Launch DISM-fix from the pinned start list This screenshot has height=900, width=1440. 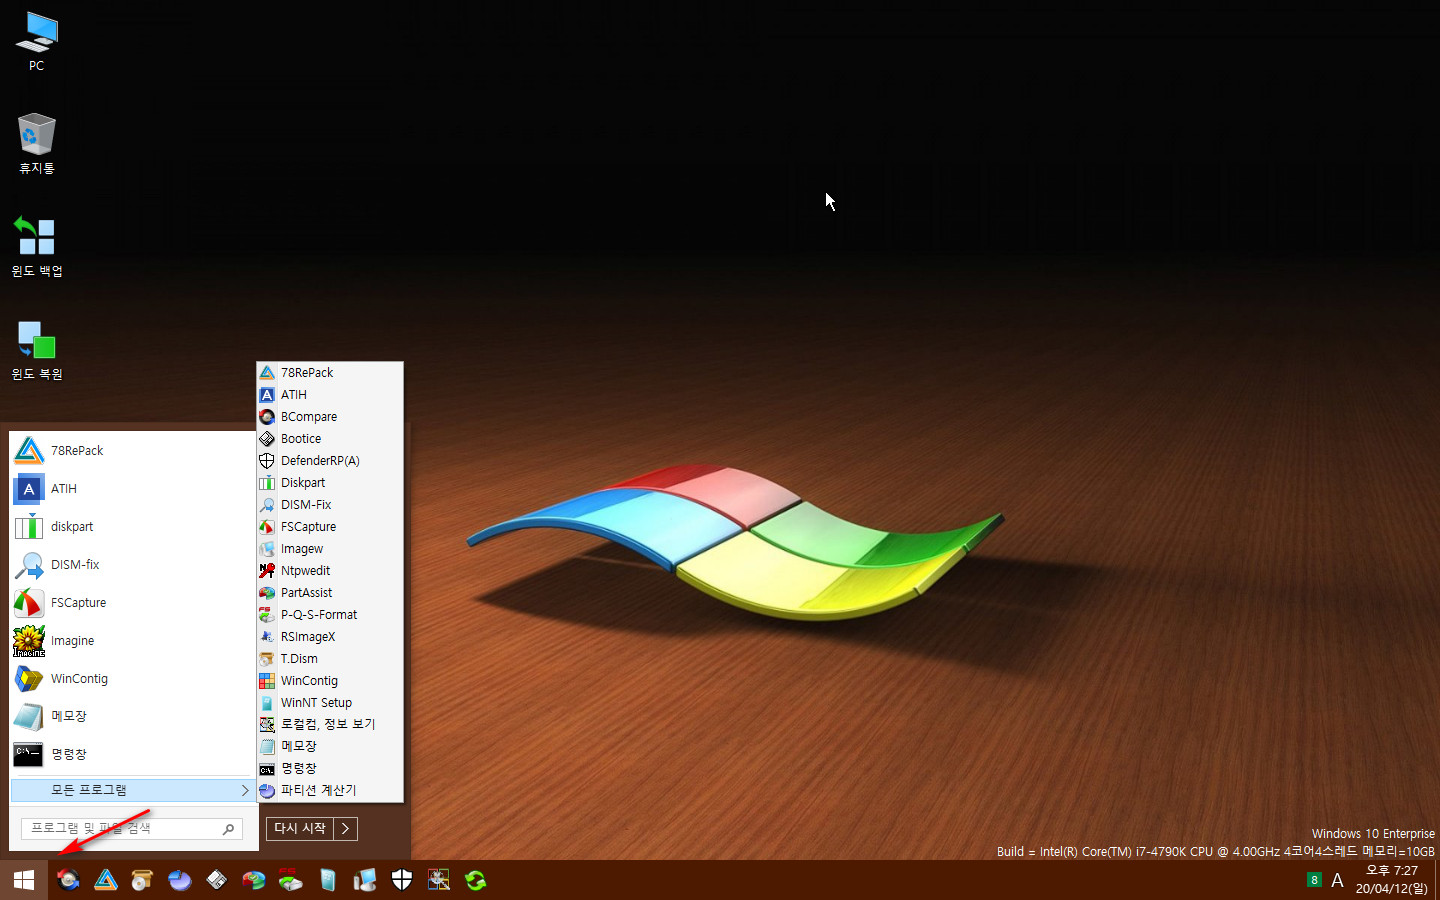click(x=132, y=565)
